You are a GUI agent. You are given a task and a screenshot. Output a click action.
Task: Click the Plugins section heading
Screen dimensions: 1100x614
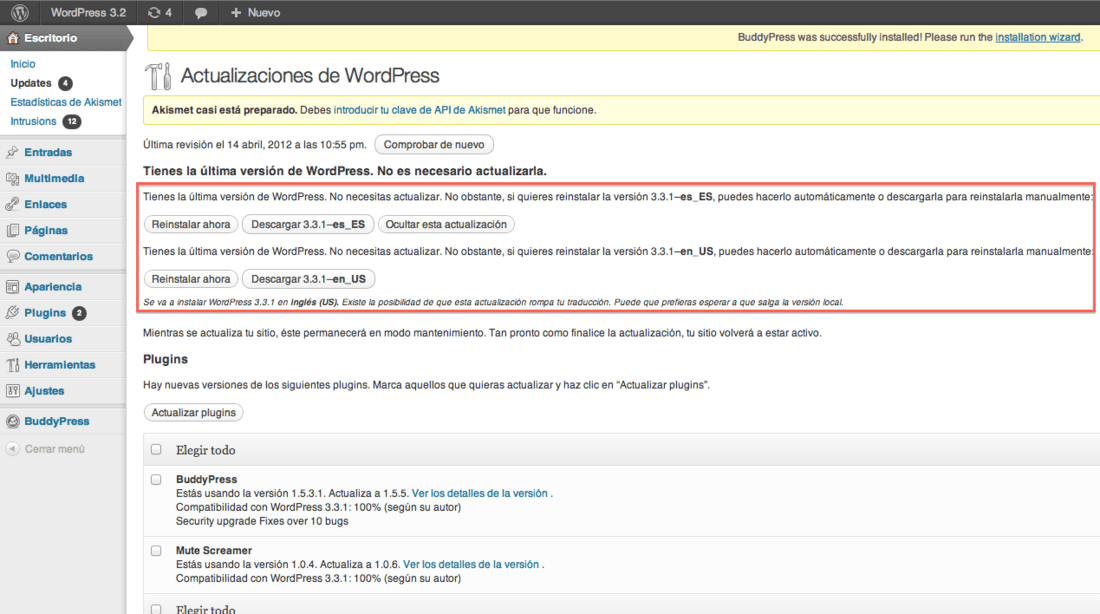pyautogui.click(x=166, y=359)
